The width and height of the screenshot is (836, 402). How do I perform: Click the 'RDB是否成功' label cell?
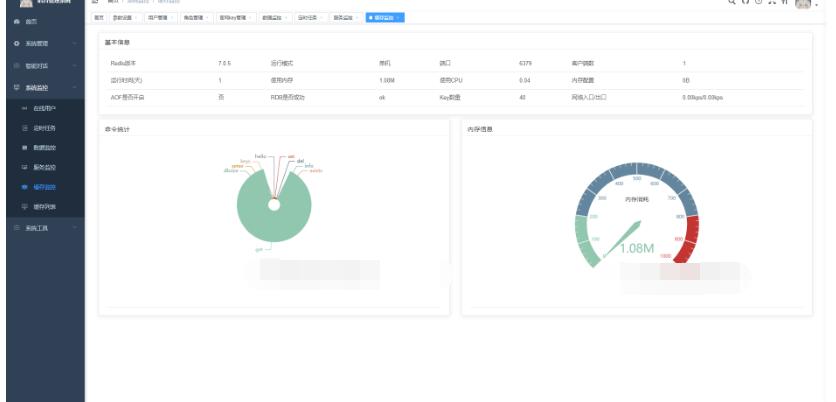click(x=288, y=98)
